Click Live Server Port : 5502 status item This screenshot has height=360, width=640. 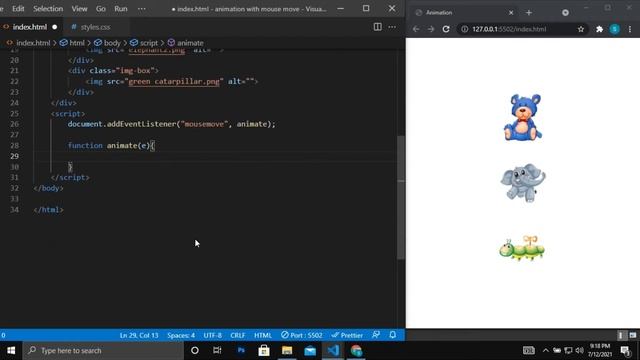302,336
